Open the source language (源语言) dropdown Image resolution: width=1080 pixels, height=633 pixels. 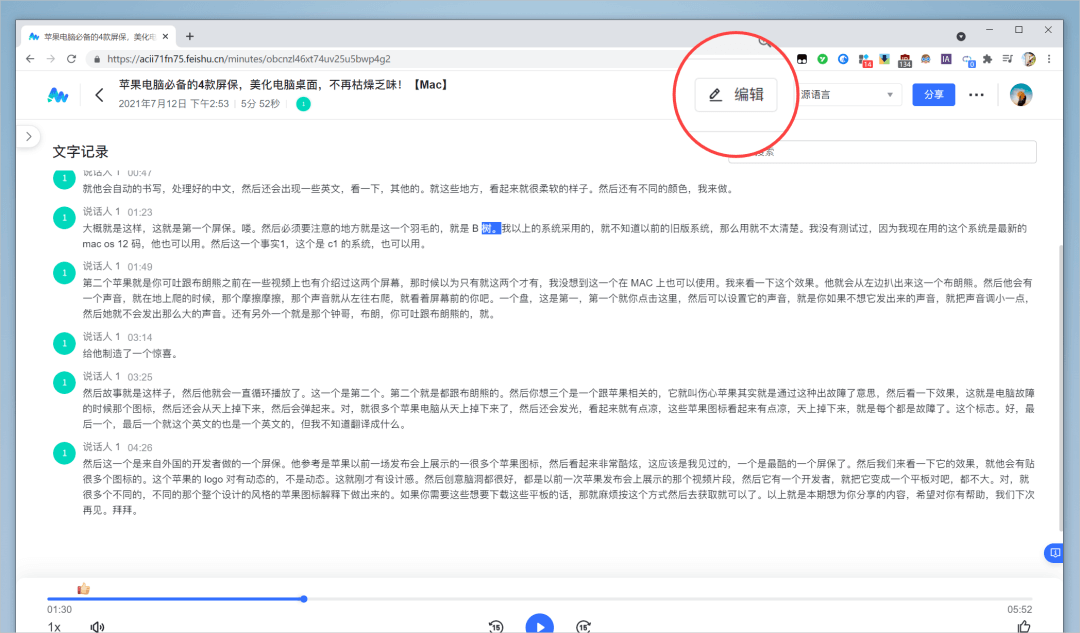click(848, 94)
